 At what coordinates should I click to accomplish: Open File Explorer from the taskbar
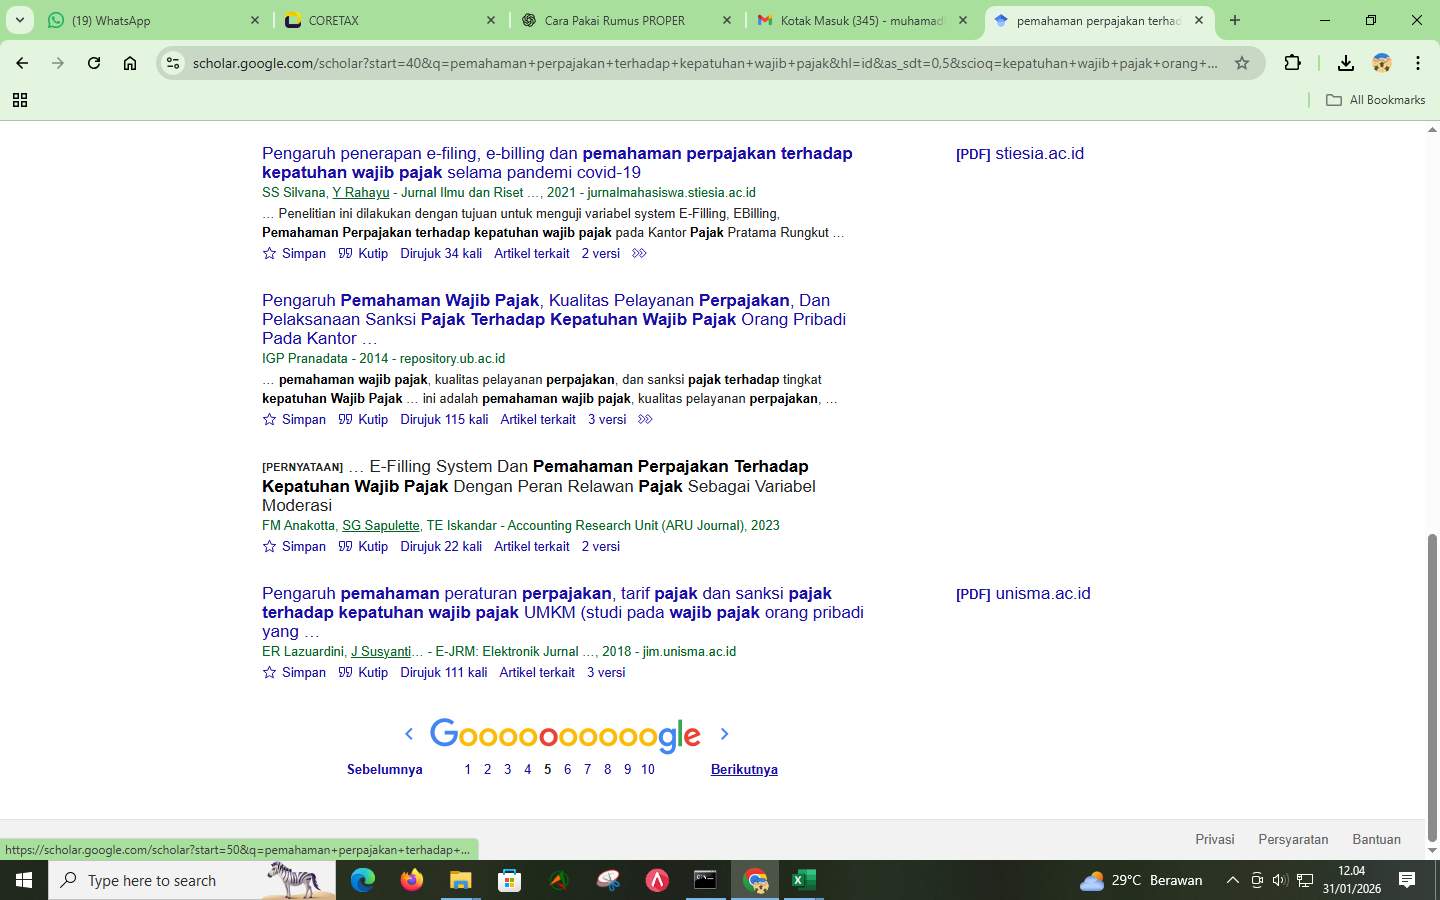(x=460, y=880)
